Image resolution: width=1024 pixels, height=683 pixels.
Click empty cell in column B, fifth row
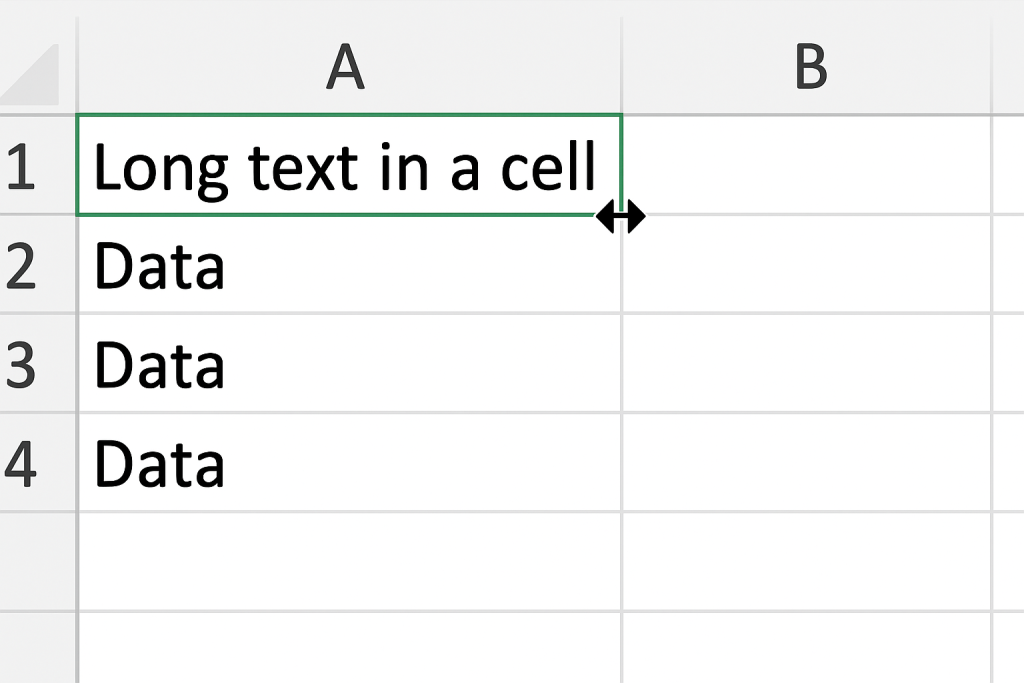(806, 561)
